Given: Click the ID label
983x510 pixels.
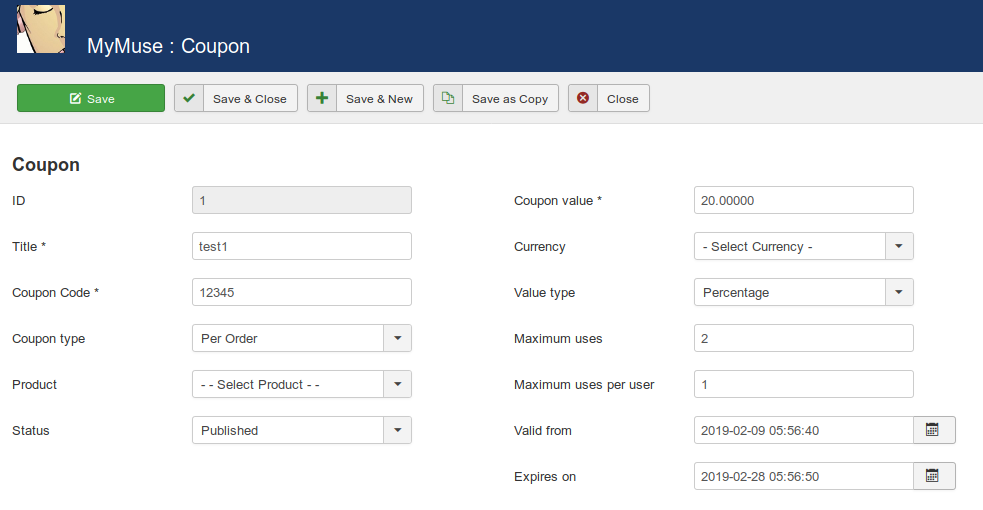Looking at the screenshot, I should (19, 200).
